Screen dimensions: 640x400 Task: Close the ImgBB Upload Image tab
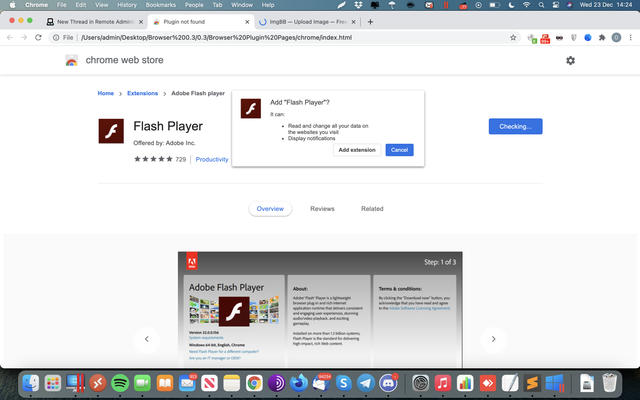pos(353,22)
